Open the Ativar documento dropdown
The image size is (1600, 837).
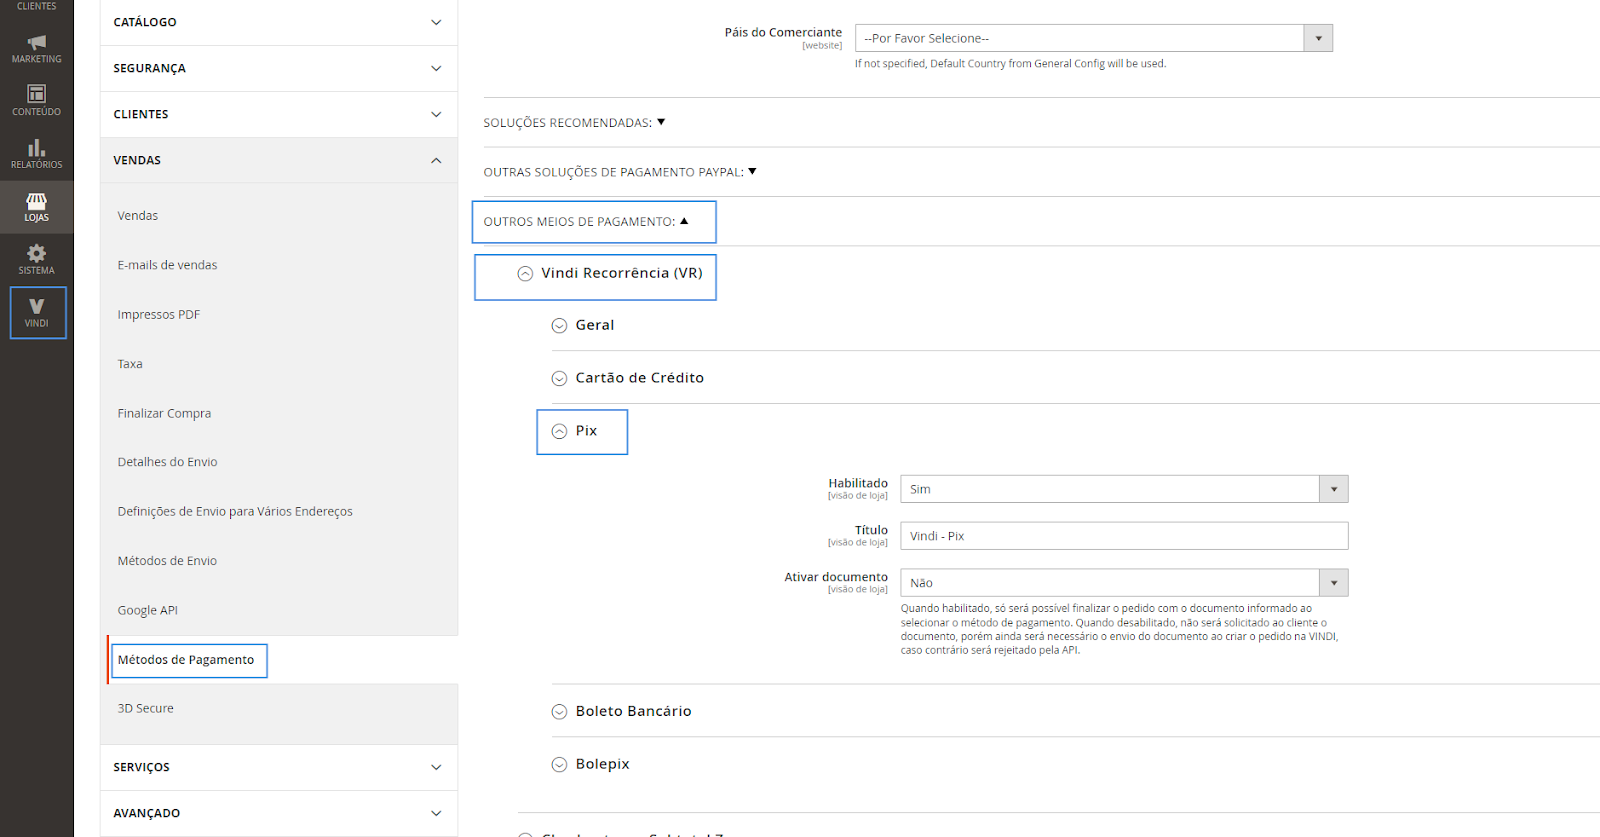(x=1123, y=583)
